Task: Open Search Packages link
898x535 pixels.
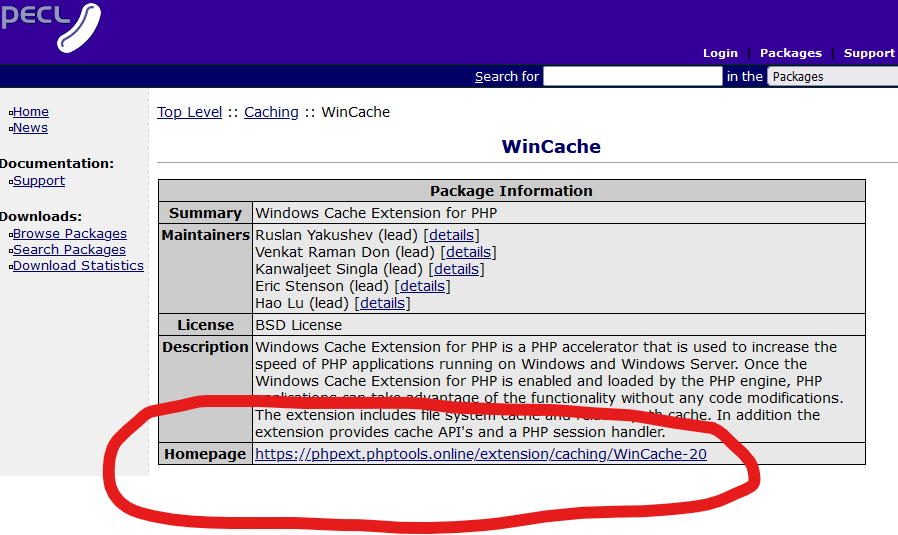Action: (x=69, y=250)
